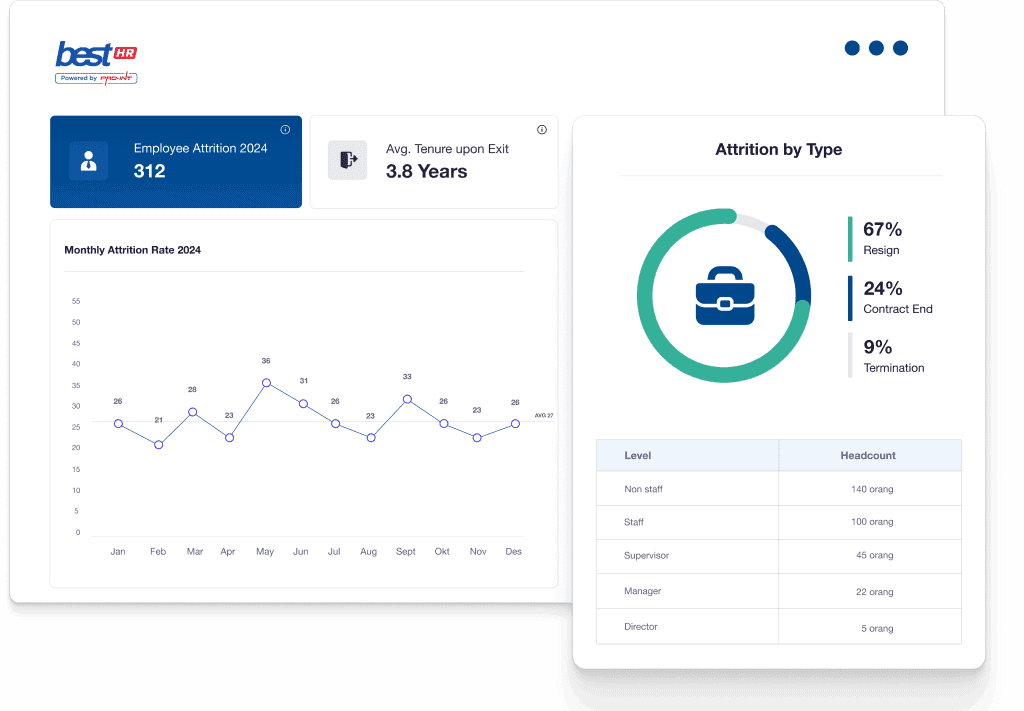Screen dimensions: 1024x711
Task: Select the Director row in table
Action: tap(778, 627)
